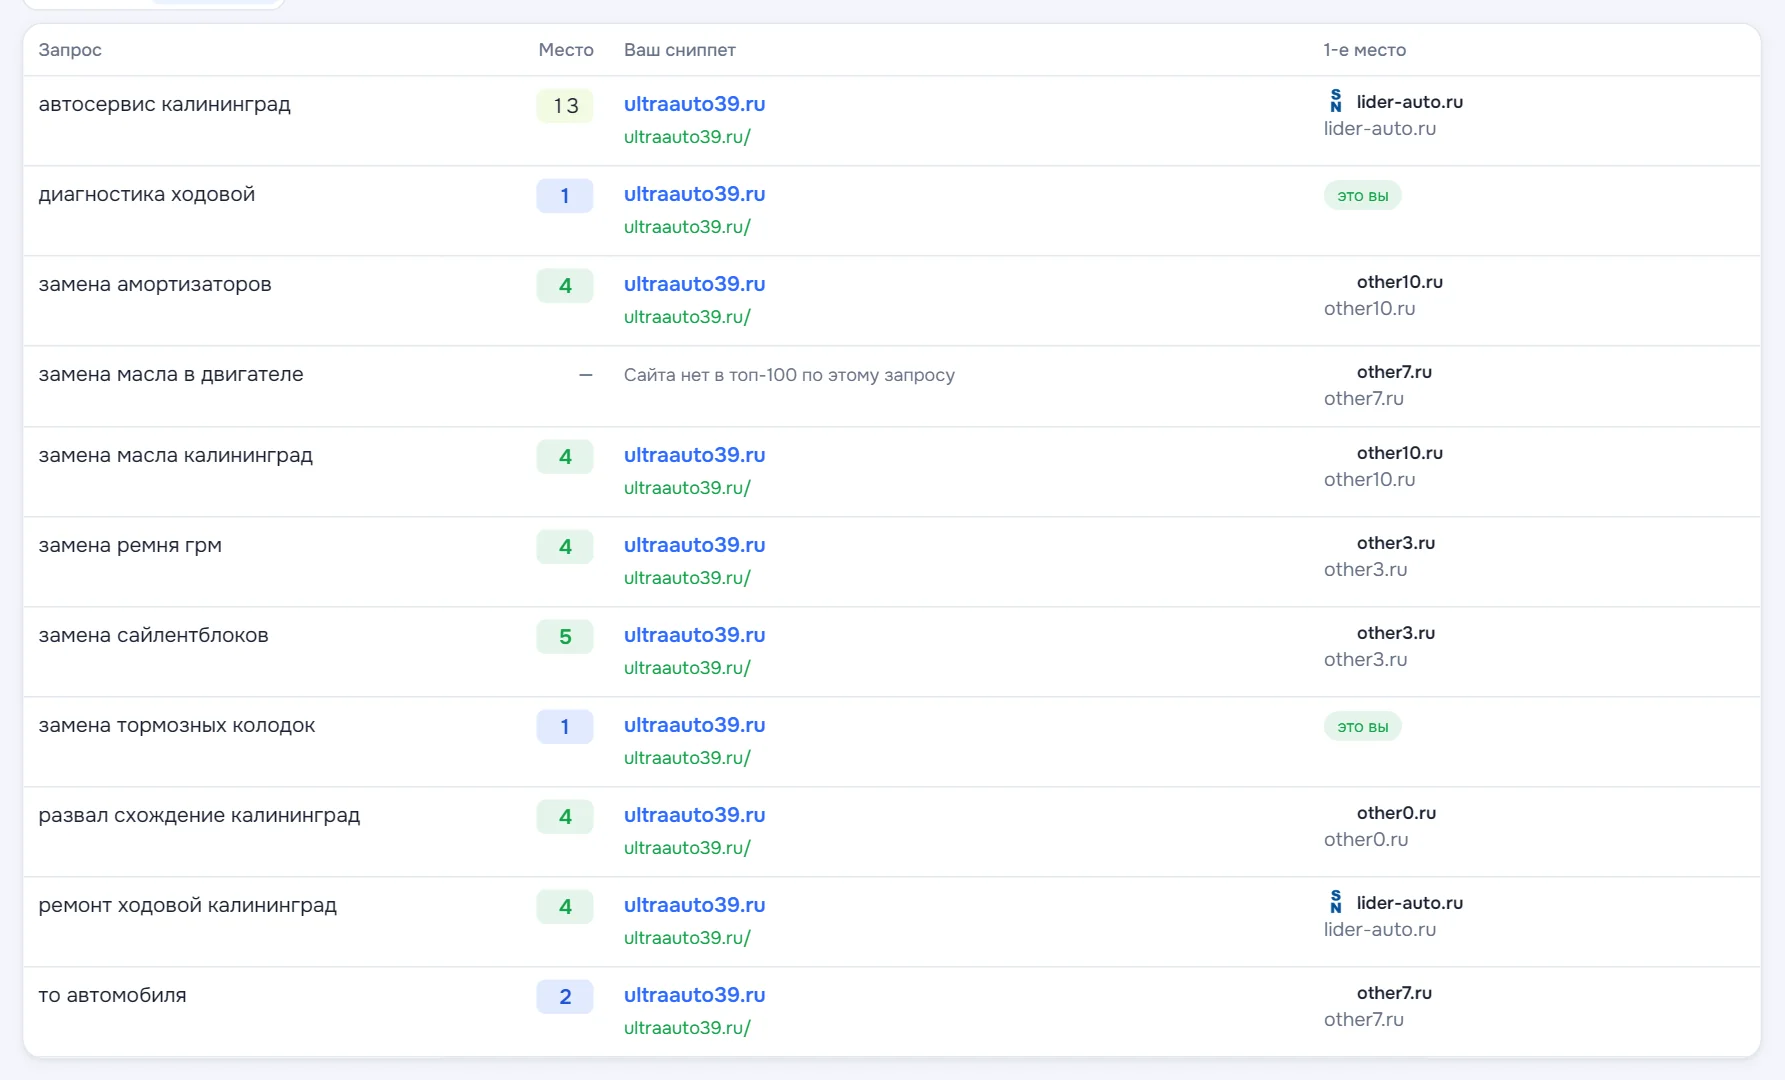Sort by Запрос column header
Screen dimensions: 1785x1080
pos(70,50)
